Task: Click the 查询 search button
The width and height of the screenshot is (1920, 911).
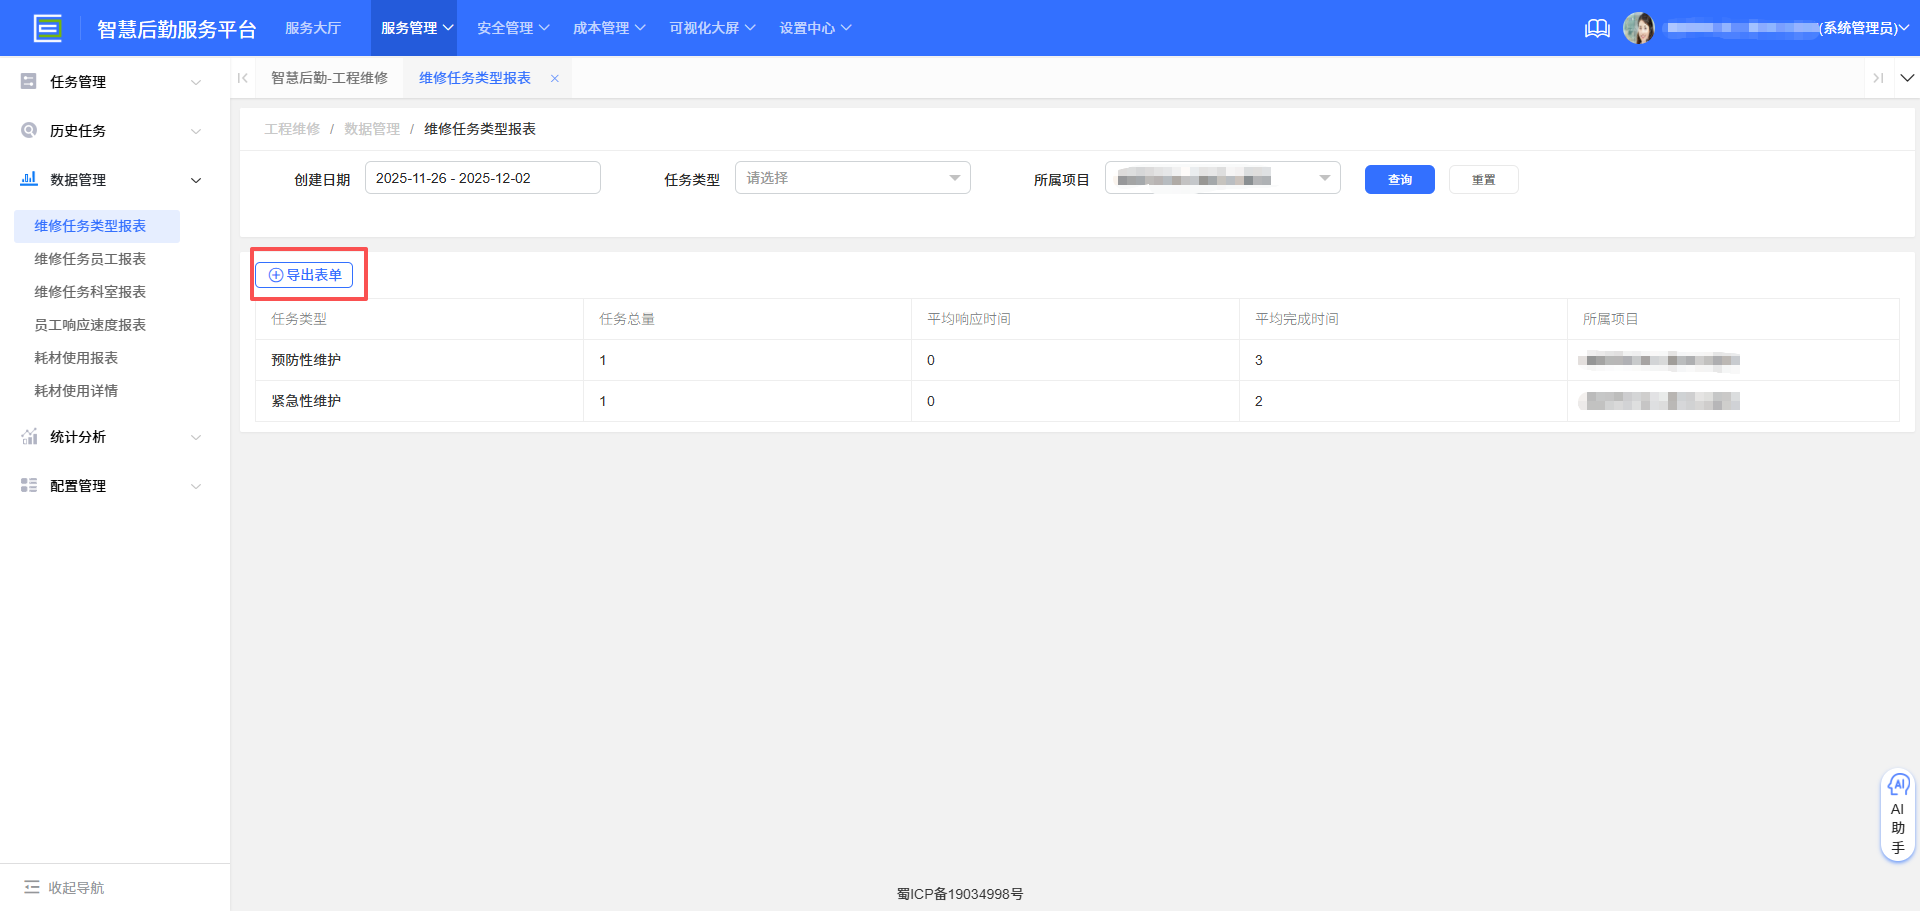Action: click(x=1399, y=179)
